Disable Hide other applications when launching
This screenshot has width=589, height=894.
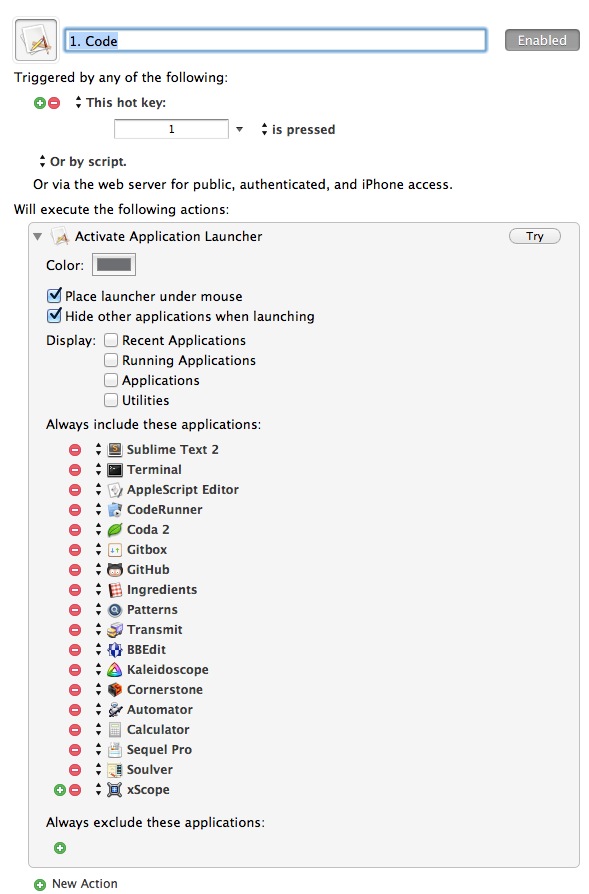[54, 316]
